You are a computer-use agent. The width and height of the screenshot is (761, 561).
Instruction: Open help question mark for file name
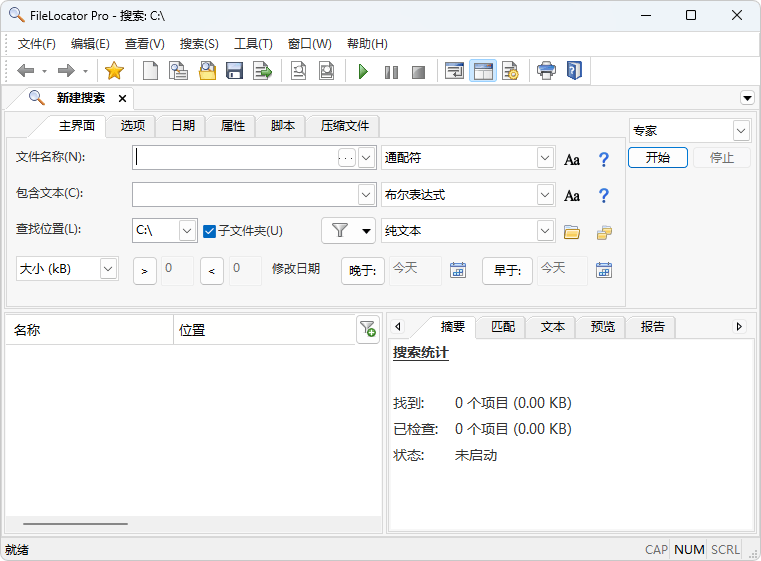(603, 159)
